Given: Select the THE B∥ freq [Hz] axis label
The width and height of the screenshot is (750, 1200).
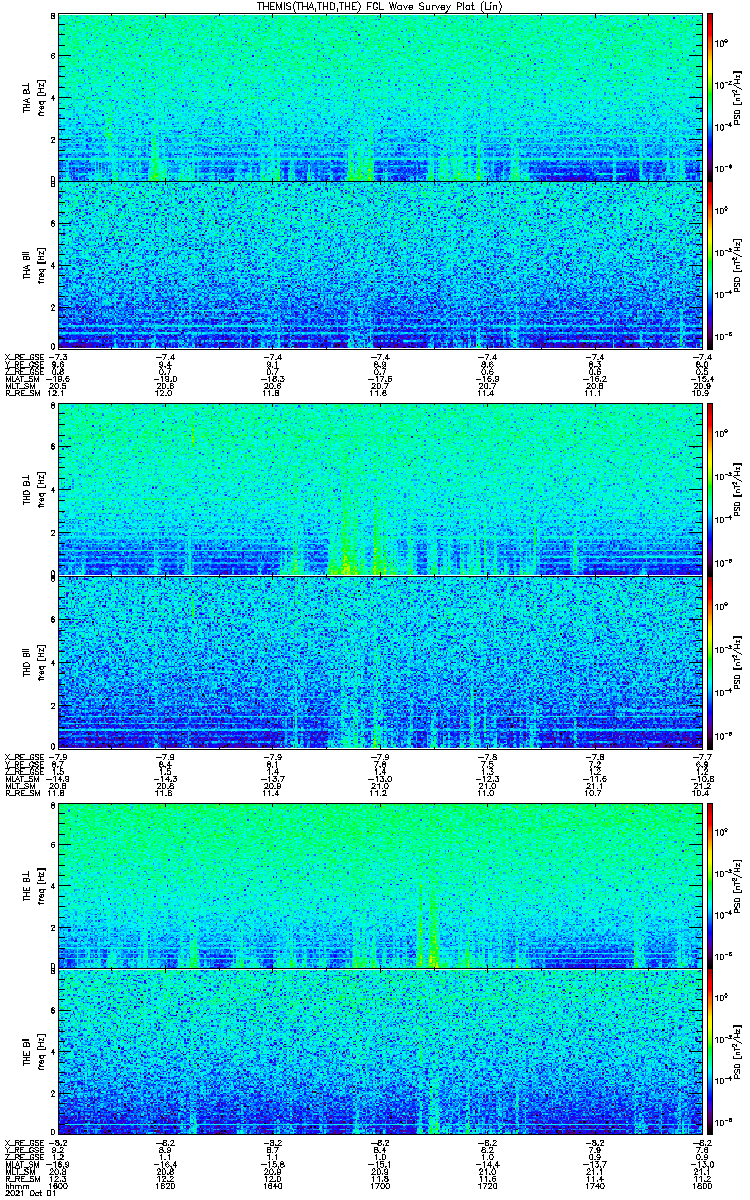Looking at the screenshot, I should (40, 1052).
